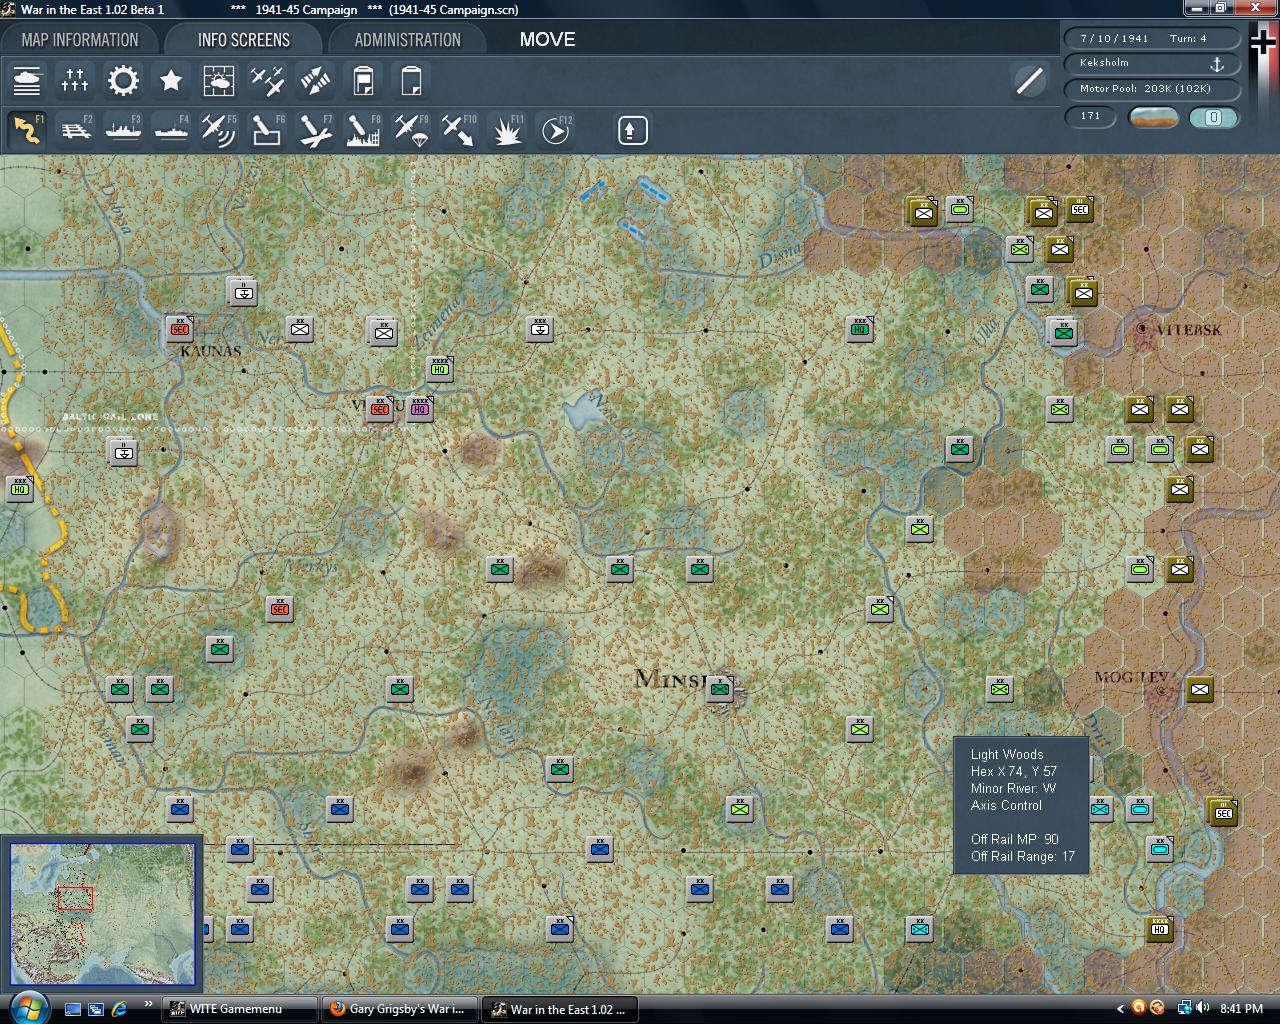
Task: Select the green infantry unit on Minsk
Action: click(720, 688)
